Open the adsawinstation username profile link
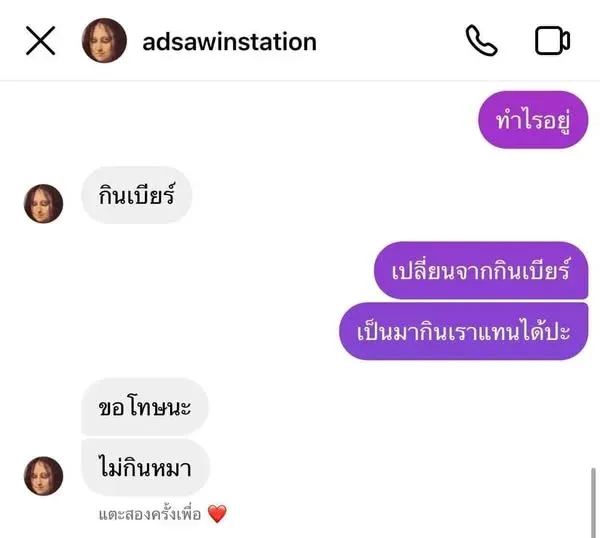 pos(229,42)
